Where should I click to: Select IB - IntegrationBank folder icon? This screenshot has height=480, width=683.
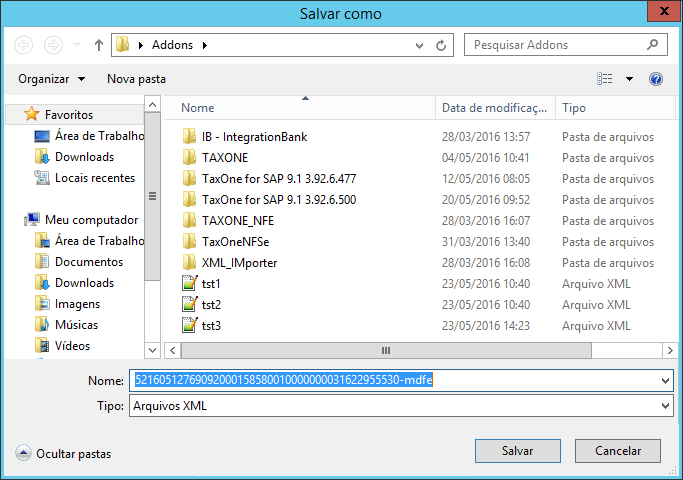pos(189,136)
